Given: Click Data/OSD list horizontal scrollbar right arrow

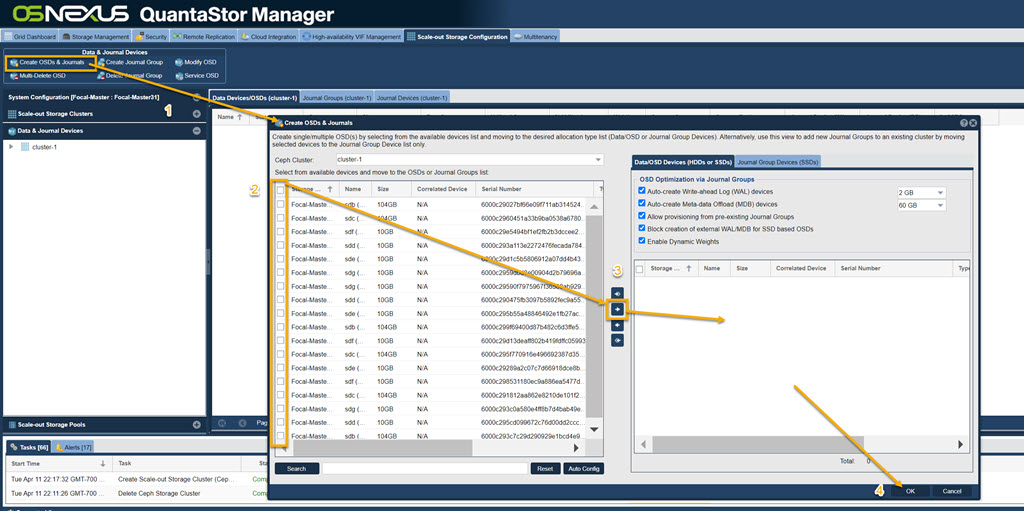Looking at the screenshot, I should 961,444.
